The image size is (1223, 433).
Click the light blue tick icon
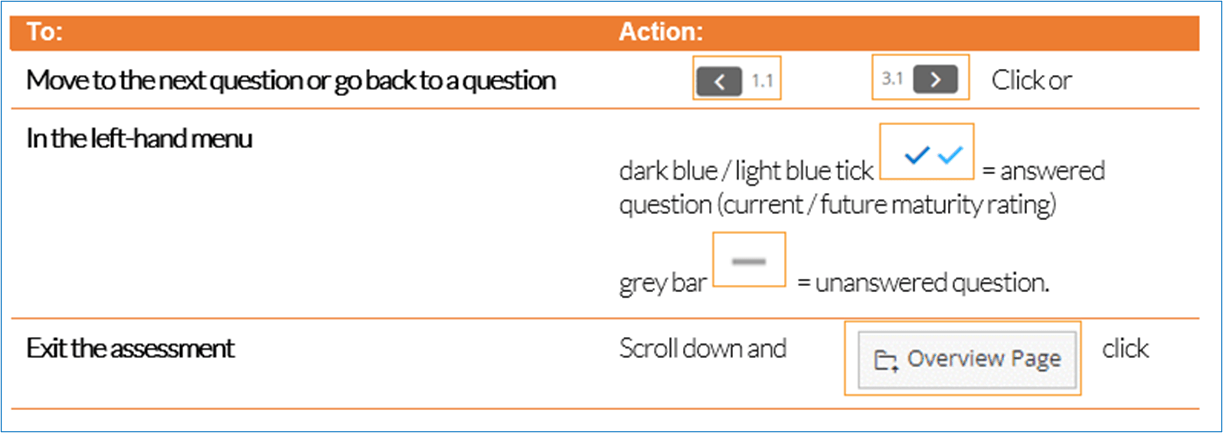click(949, 154)
